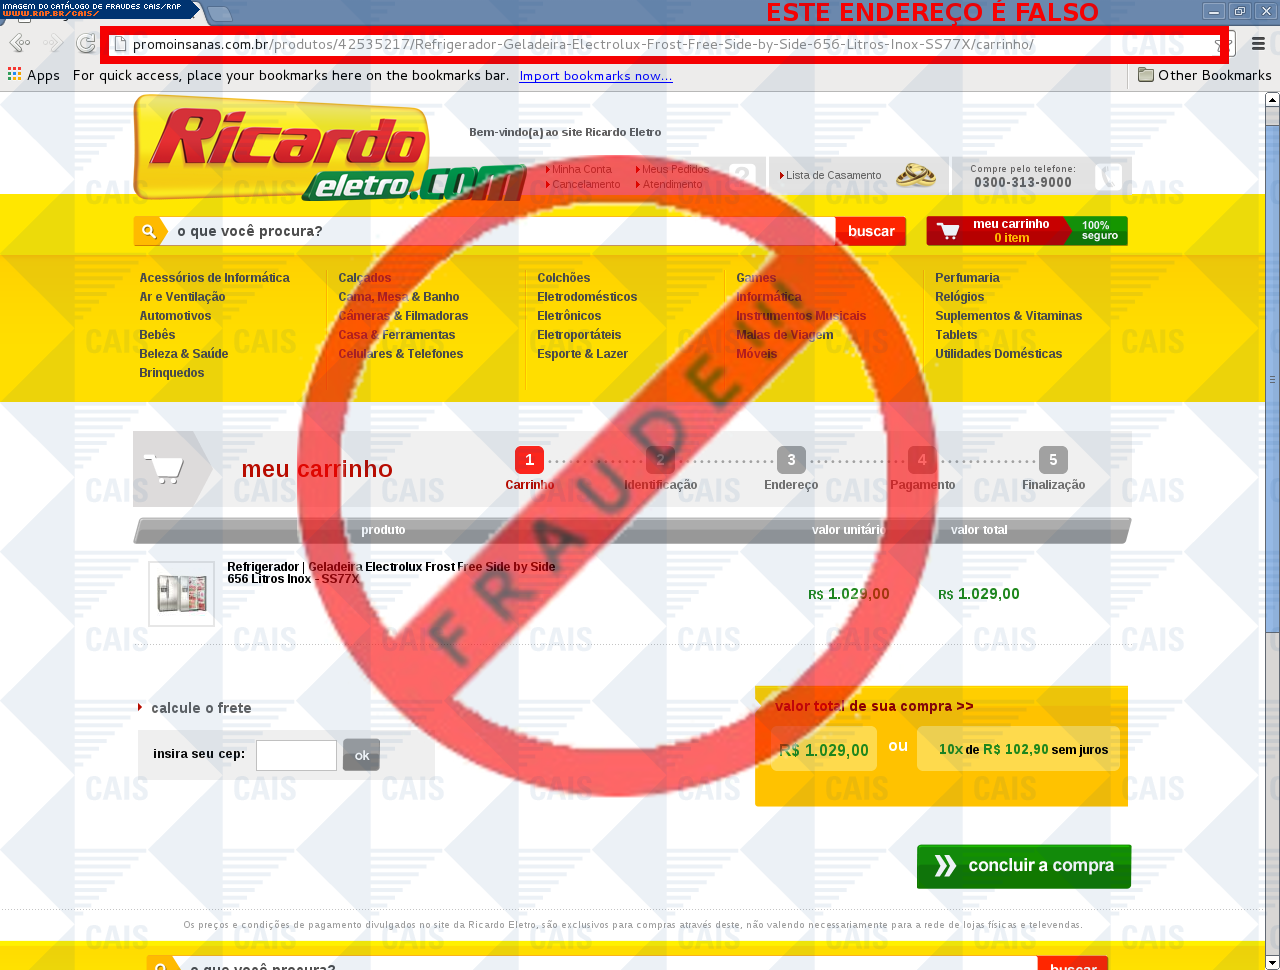Open the Chrome hamburger menu
This screenshot has width=1280, height=970.
[x=1258, y=44]
